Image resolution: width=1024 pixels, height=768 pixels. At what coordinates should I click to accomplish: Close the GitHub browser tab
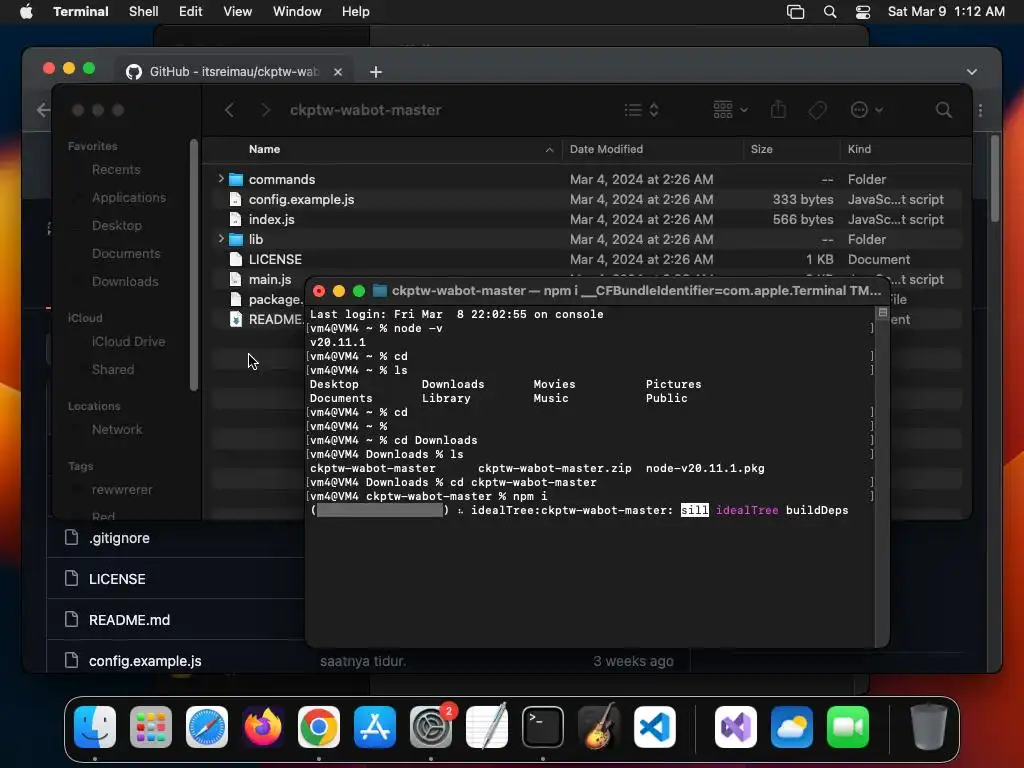[x=338, y=72]
